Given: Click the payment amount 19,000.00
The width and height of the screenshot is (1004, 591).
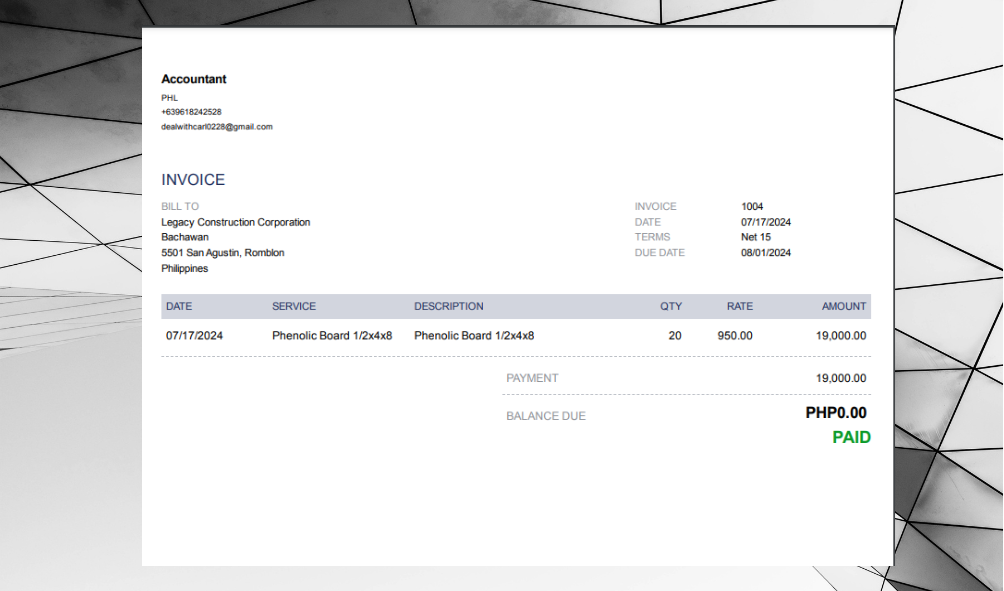Looking at the screenshot, I should click(x=841, y=378).
